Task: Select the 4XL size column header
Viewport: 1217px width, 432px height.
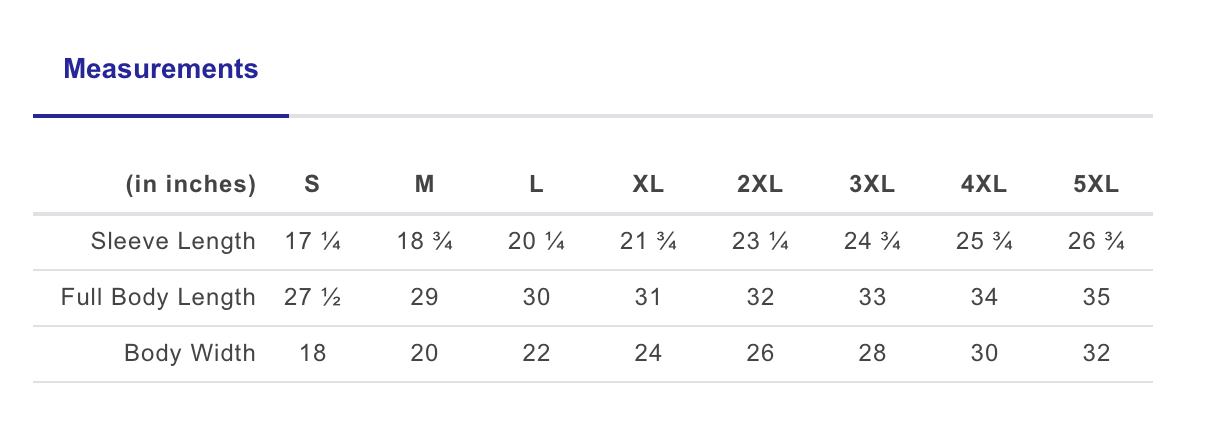Action: [984, 185]
